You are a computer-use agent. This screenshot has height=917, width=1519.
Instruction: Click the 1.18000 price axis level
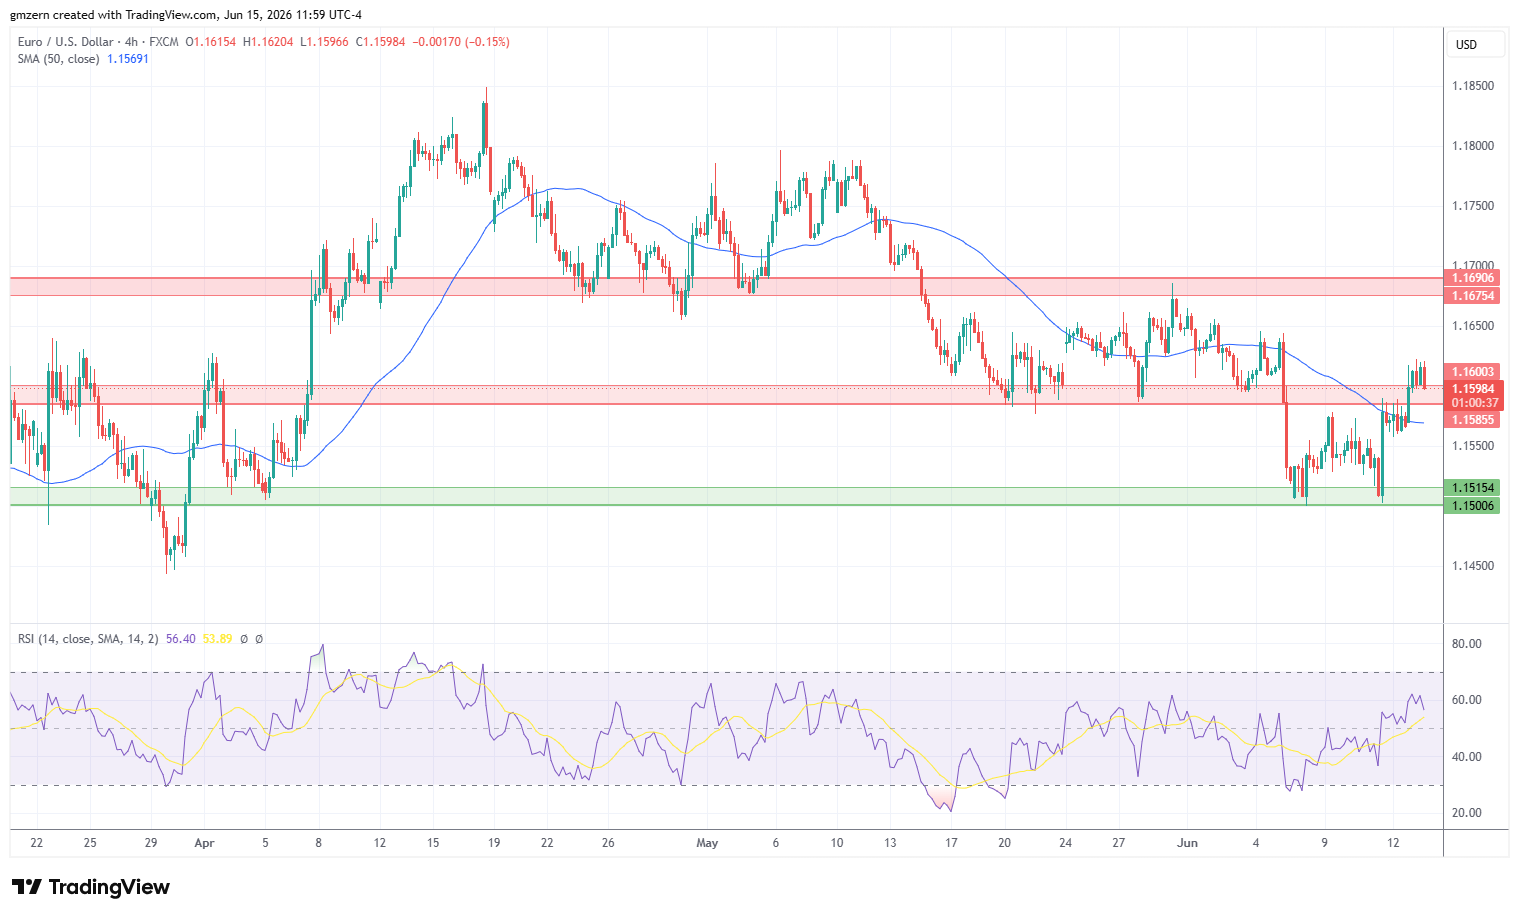[x=1473, y=146]
